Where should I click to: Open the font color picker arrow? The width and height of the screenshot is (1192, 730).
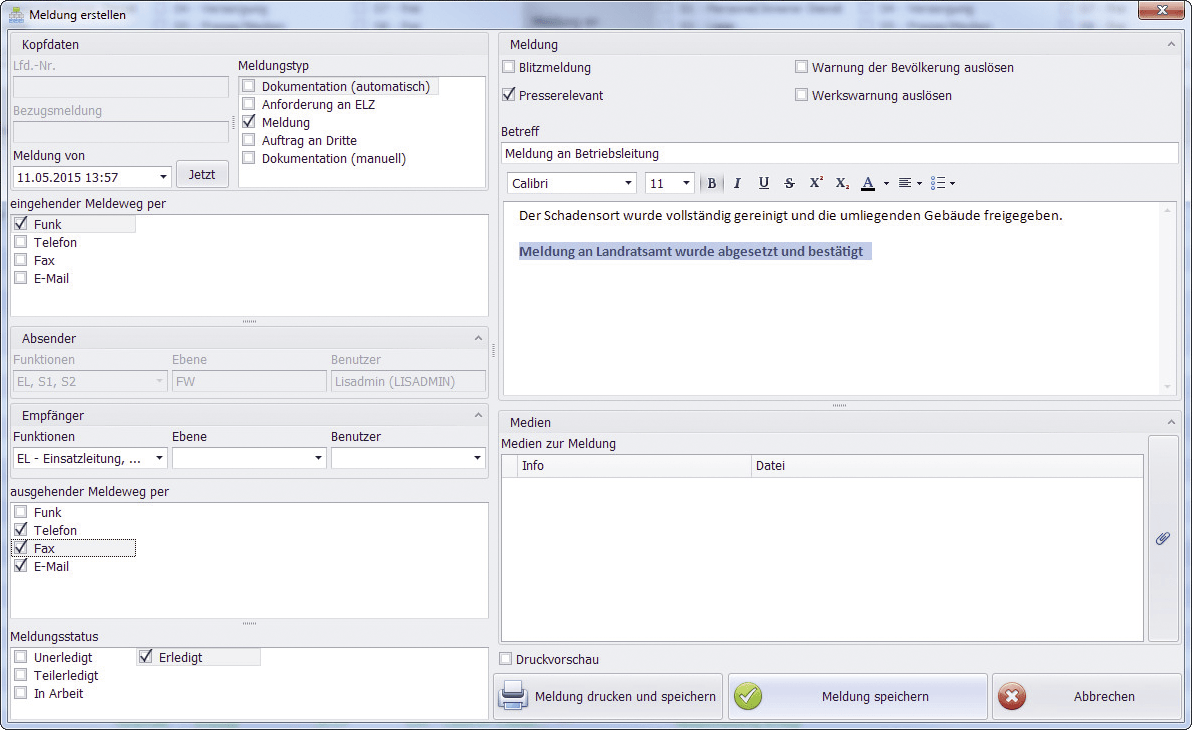(x=886, y=183)
